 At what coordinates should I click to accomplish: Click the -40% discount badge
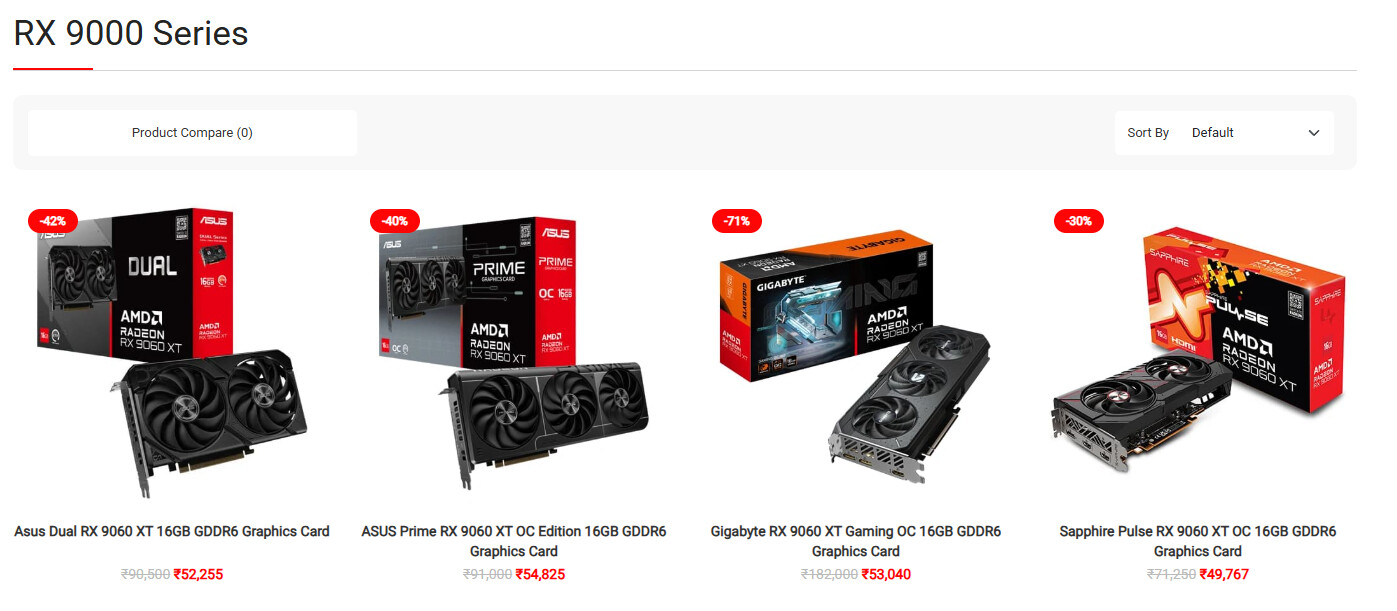point(395,220)
